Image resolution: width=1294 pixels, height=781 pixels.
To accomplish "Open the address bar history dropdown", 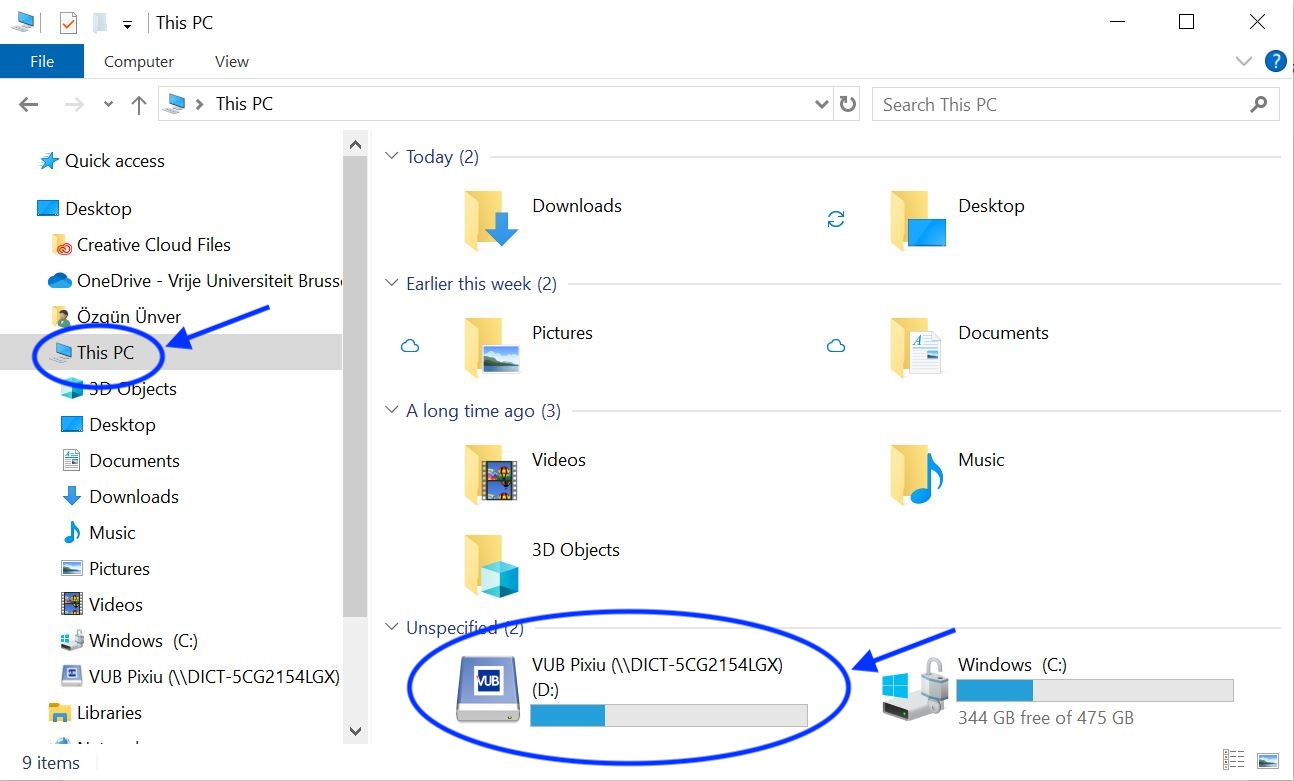I will (822, 104).
